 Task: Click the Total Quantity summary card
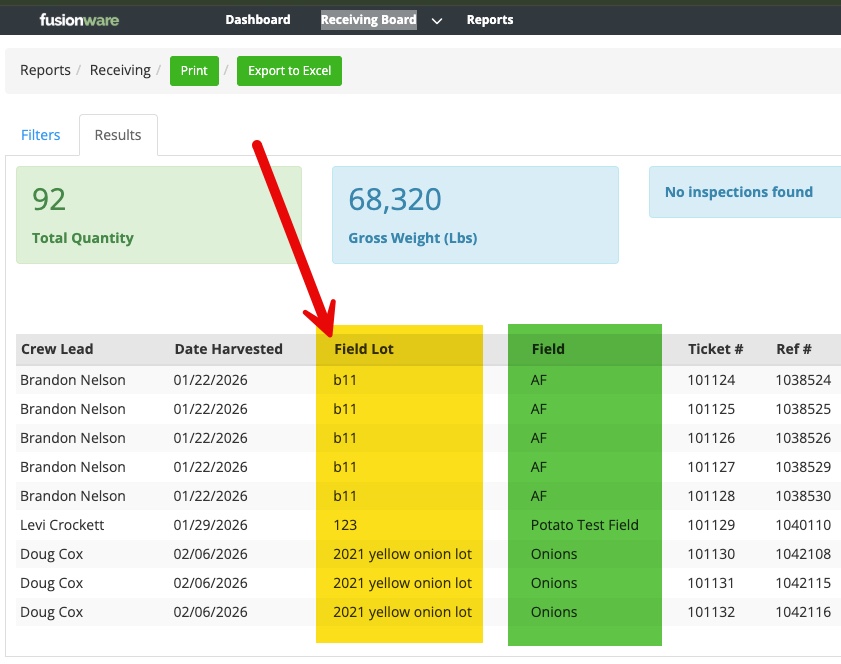[158, 215]
